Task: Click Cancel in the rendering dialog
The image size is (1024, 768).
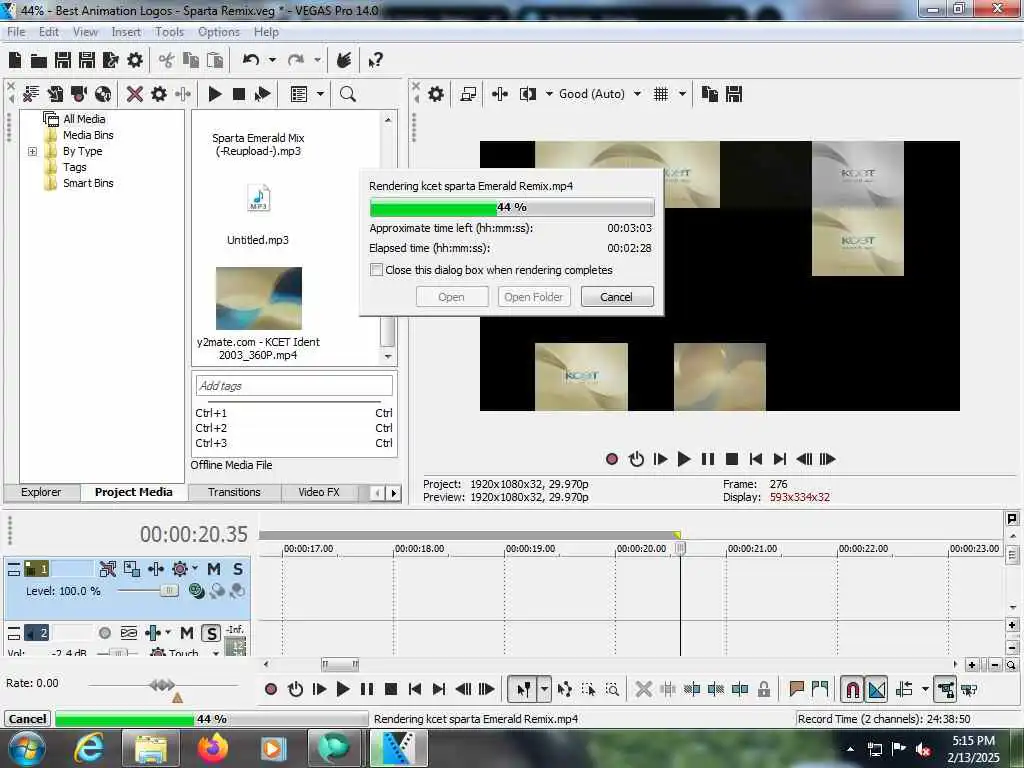Action: [616, 297]
